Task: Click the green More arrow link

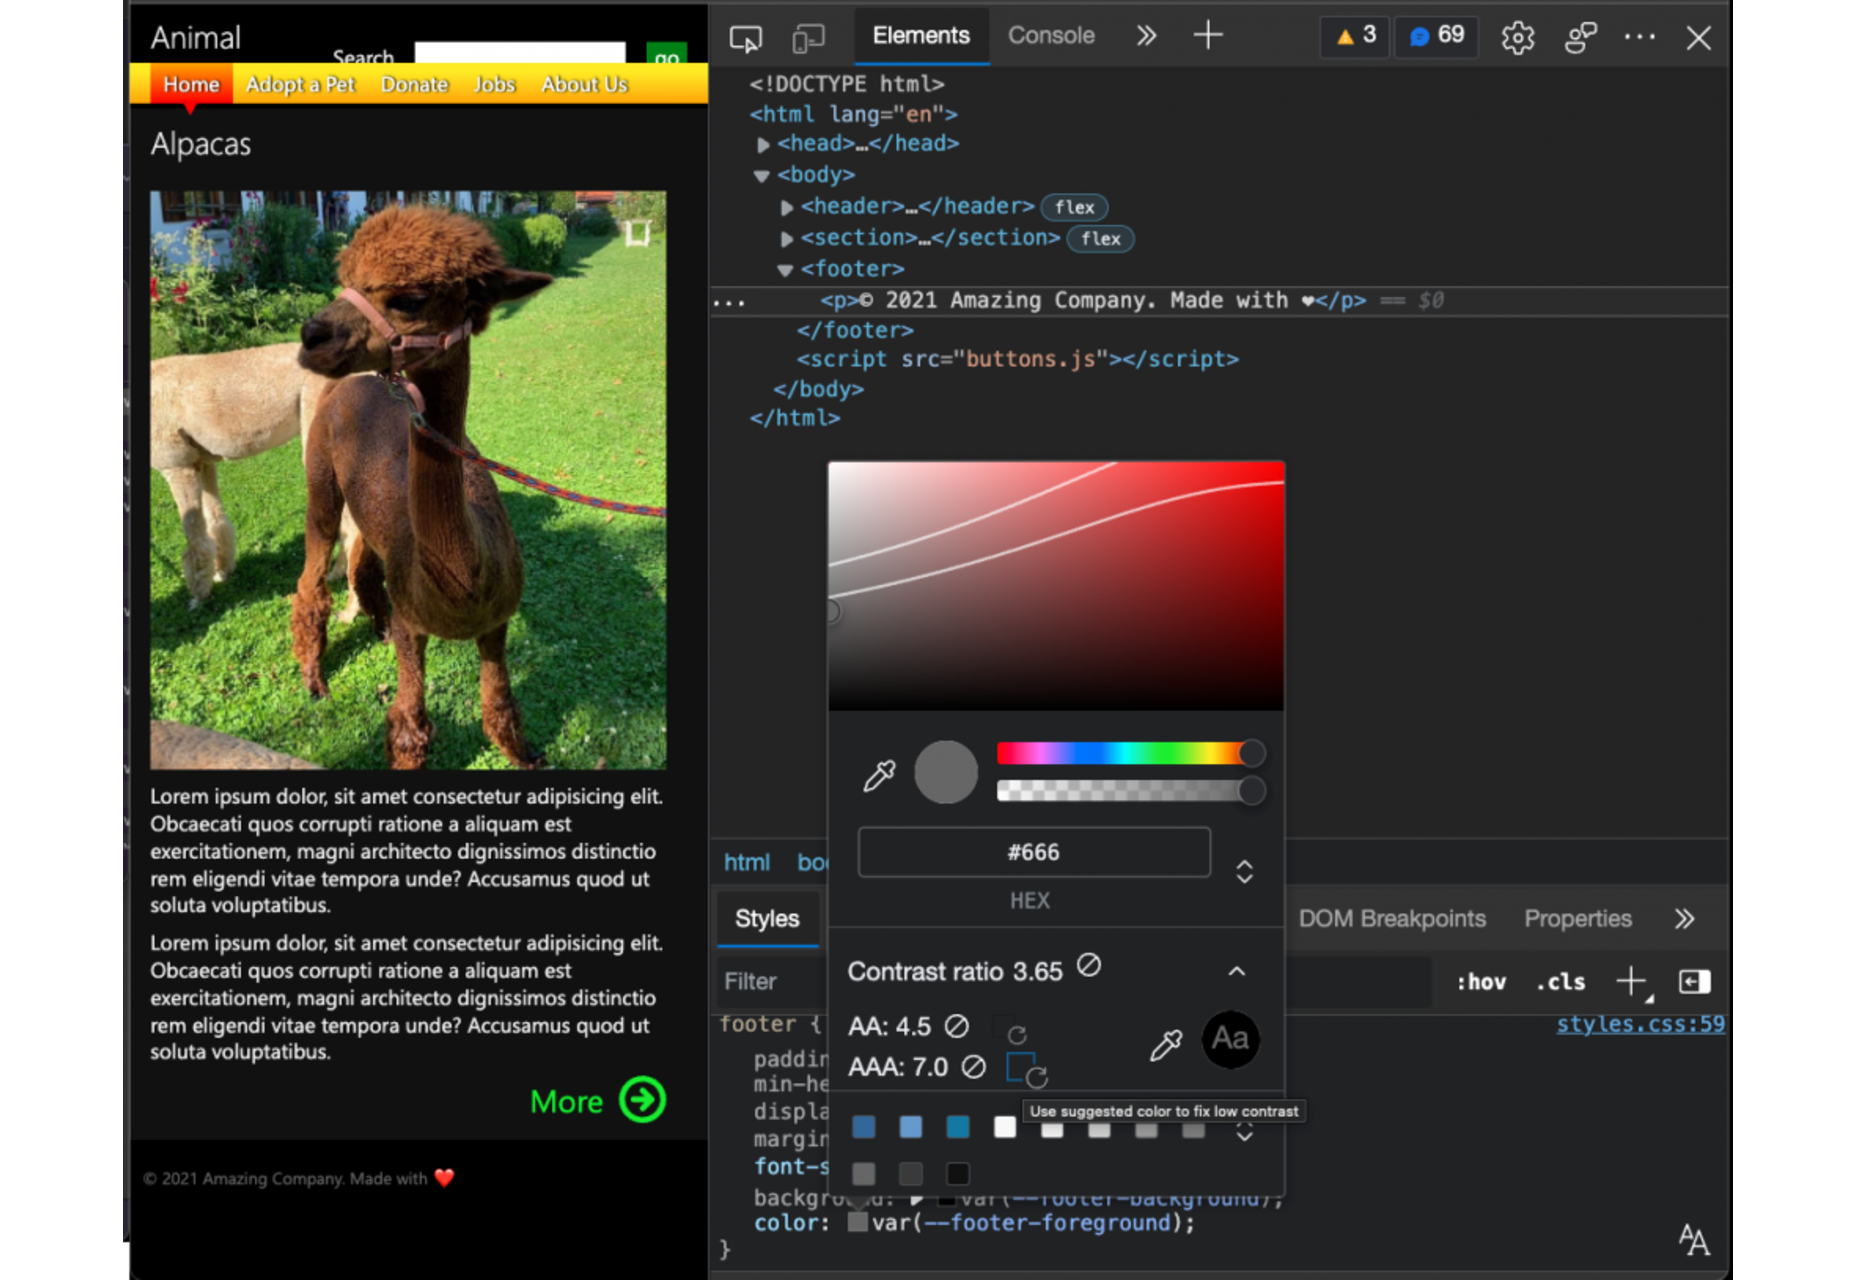Action: coord(598,1100)
